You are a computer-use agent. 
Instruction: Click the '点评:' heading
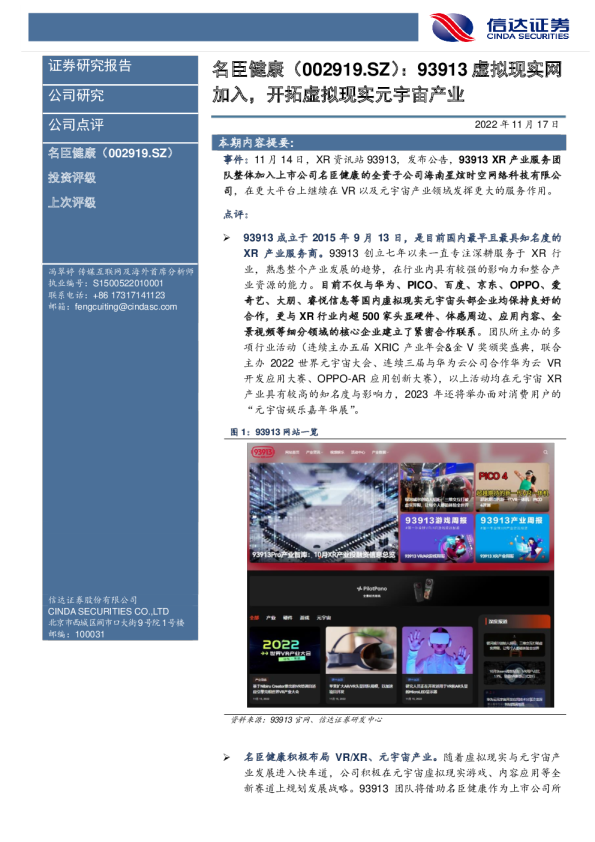(x=236, y=214)
